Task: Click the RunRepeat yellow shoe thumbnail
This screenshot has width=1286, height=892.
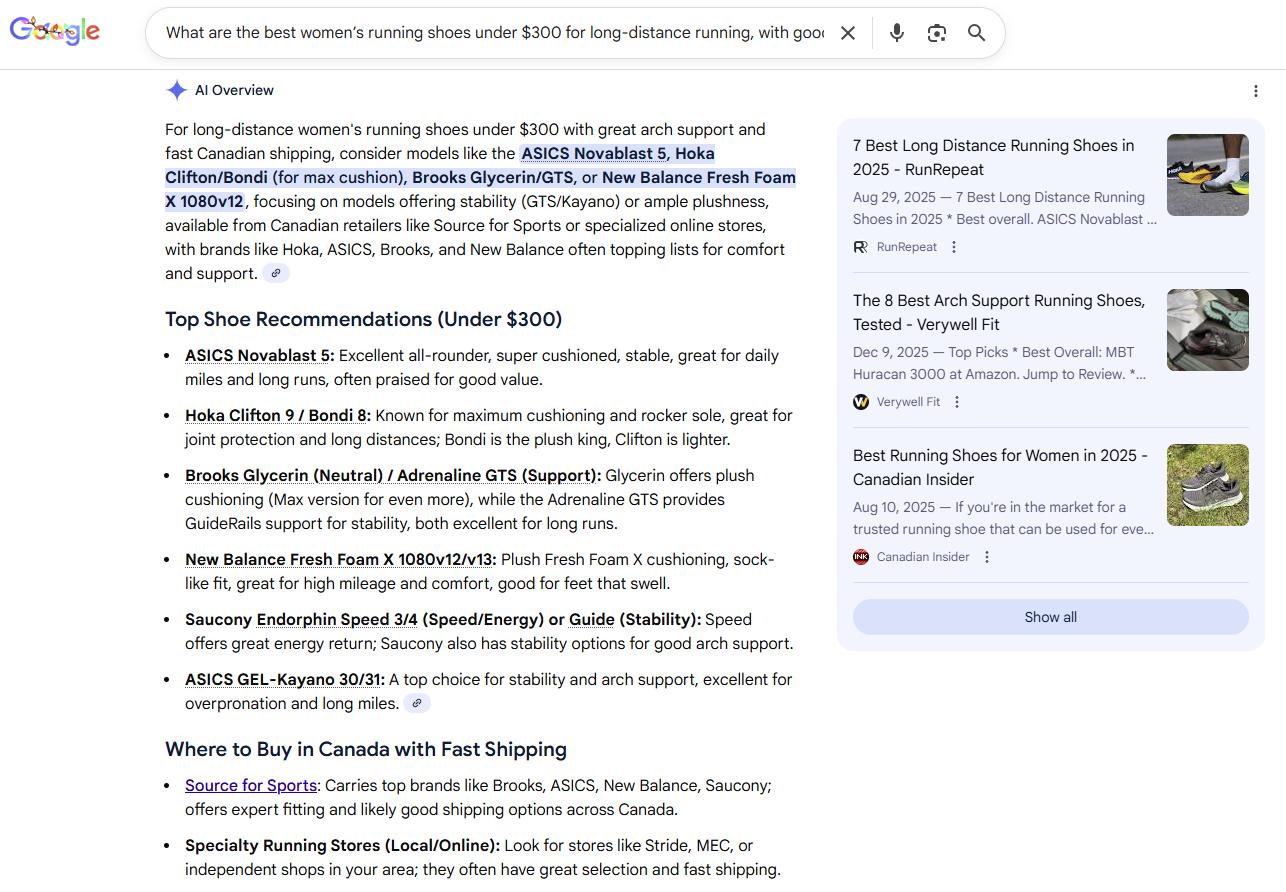Action: click(x=1207, y=175)
